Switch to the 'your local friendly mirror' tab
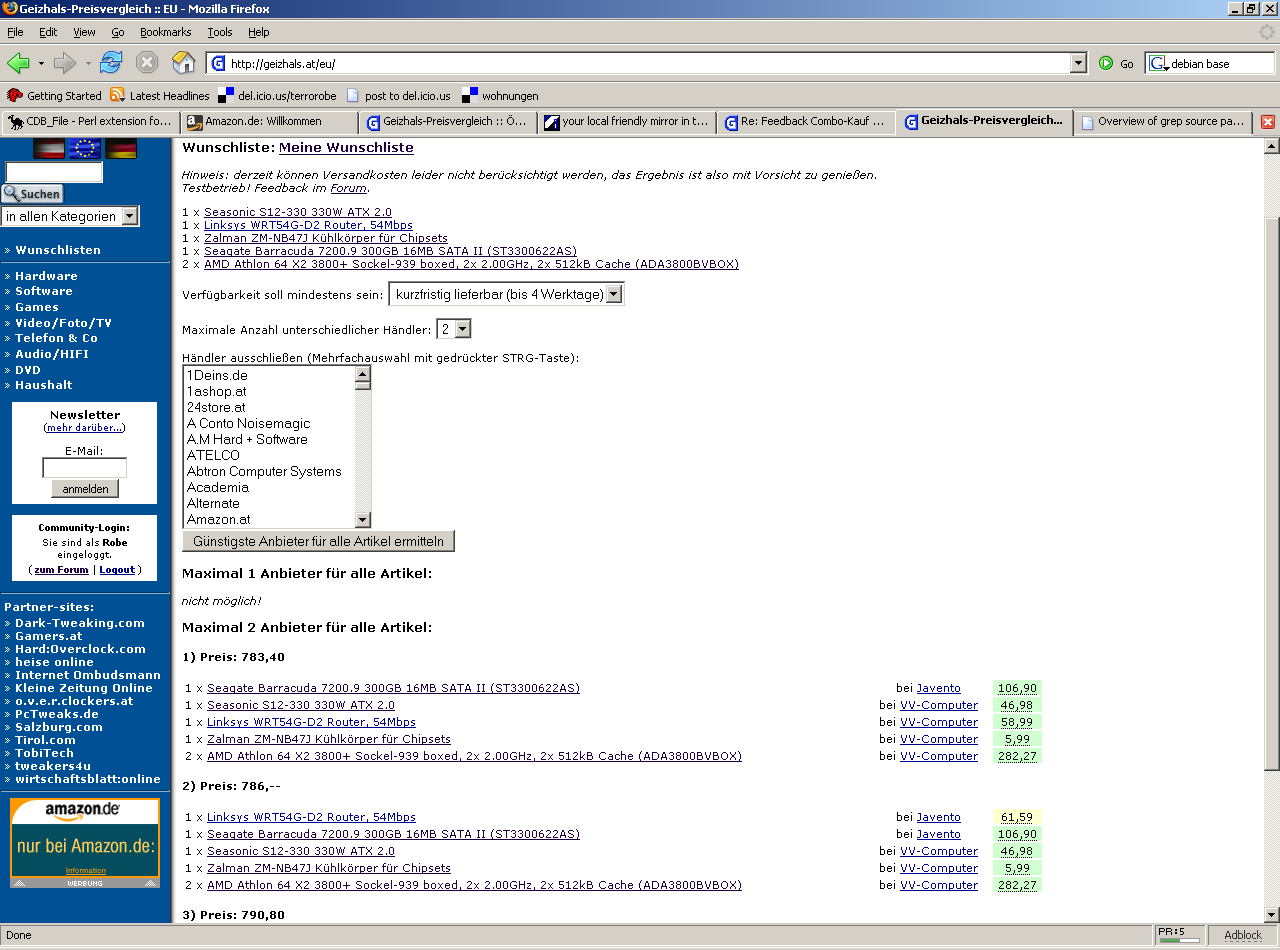The image size is (1280, 950). point(627,122)
